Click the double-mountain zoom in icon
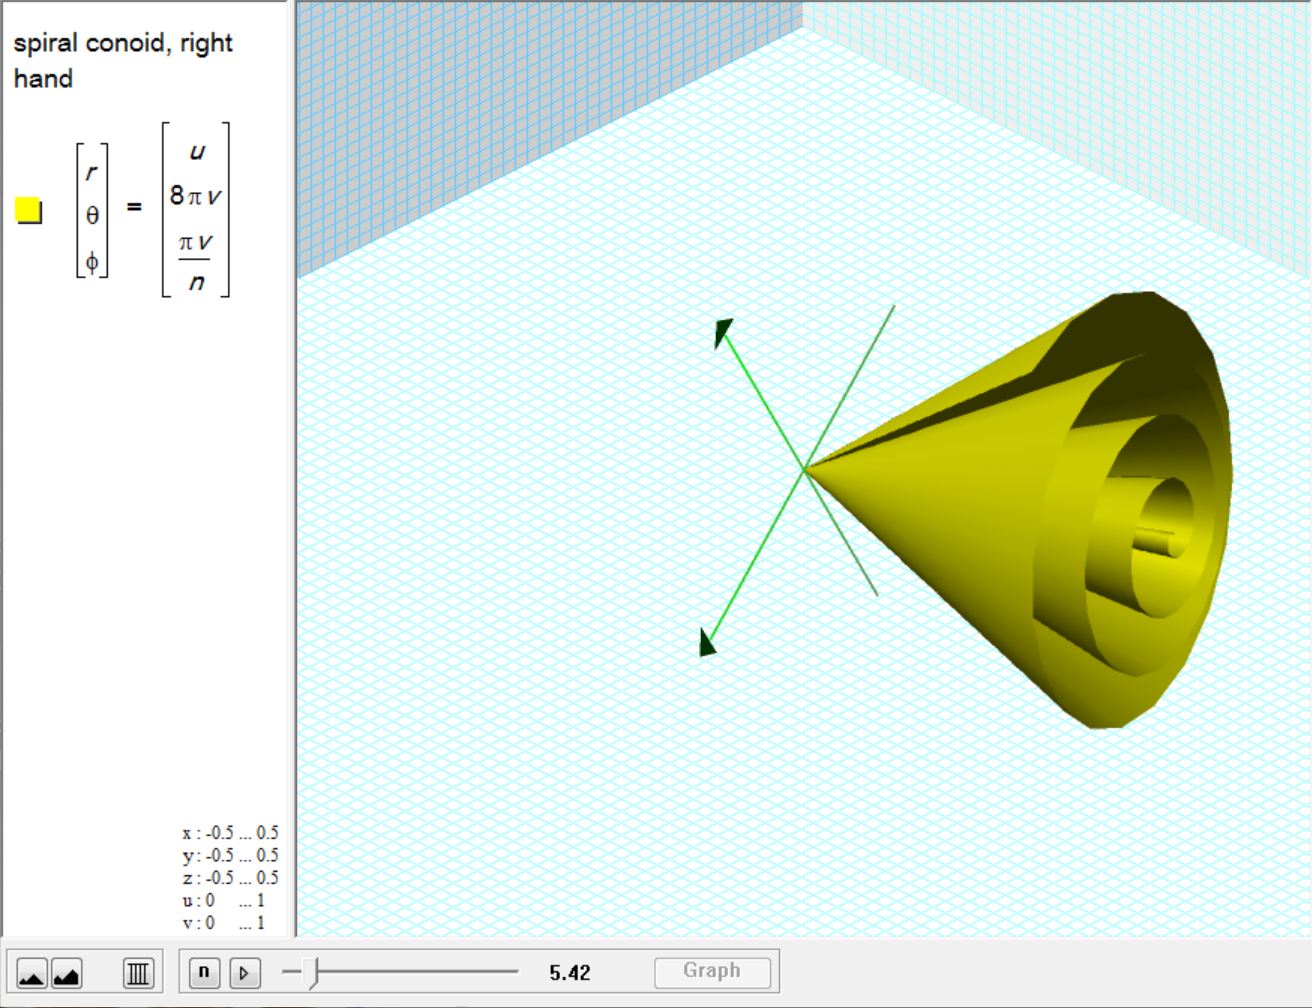Image resolution: width=1312 pixels, height=1008 pixels. click(x=67, y=972)
